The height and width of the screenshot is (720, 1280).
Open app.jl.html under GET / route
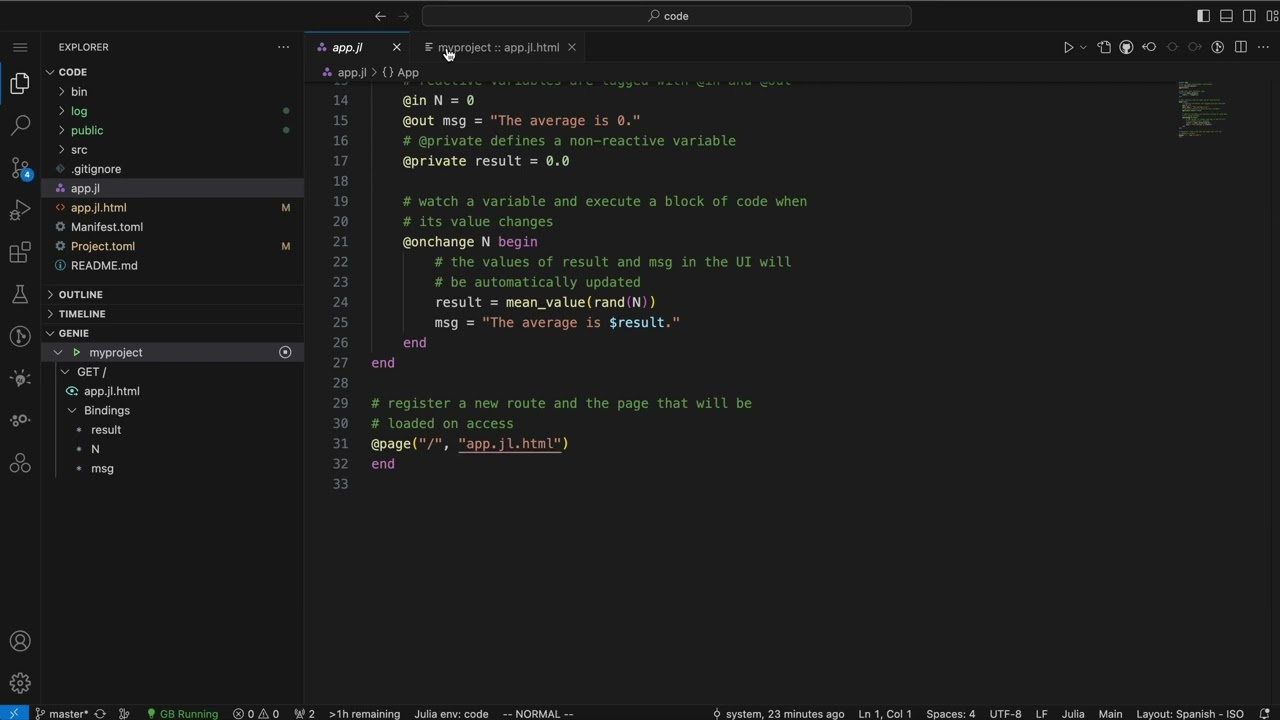(x=111, y=391)
